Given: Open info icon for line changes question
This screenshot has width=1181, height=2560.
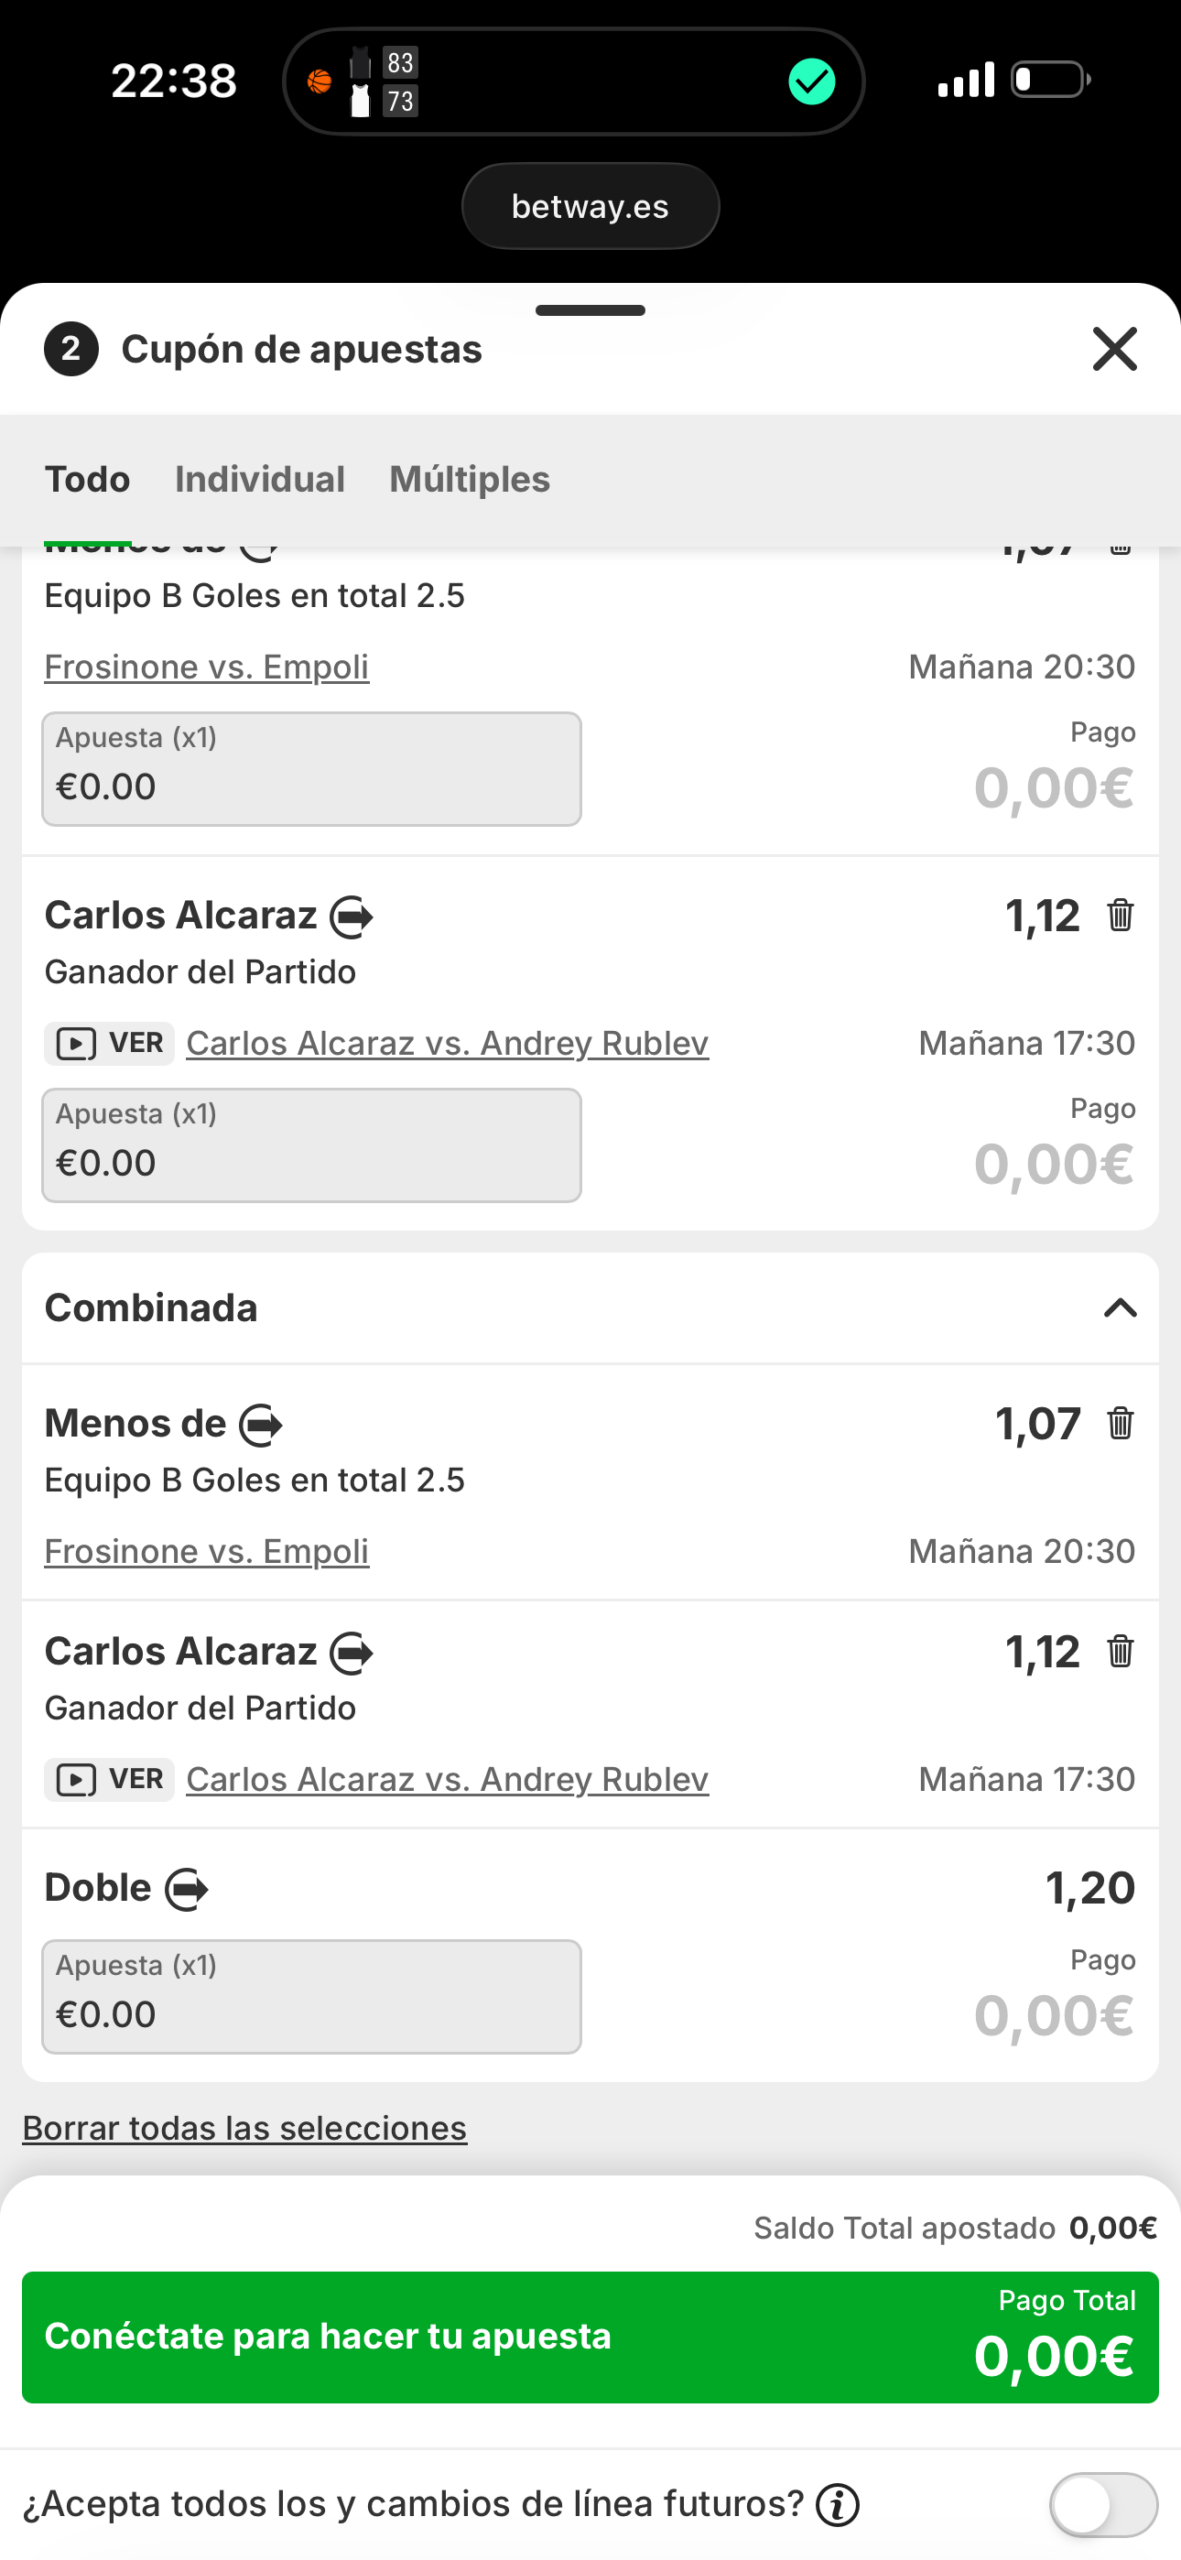Looking at the screenshot, I should point(837,2504).
